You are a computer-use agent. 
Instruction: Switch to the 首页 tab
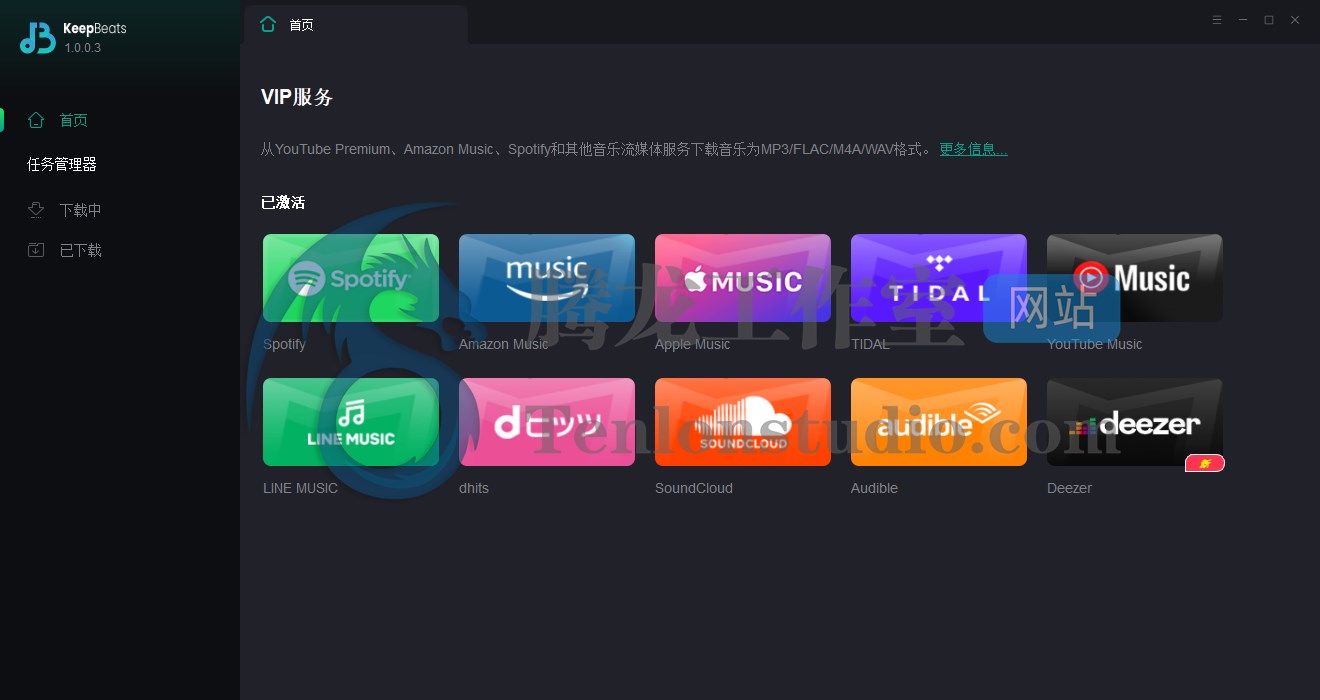[x=355, y=24]
